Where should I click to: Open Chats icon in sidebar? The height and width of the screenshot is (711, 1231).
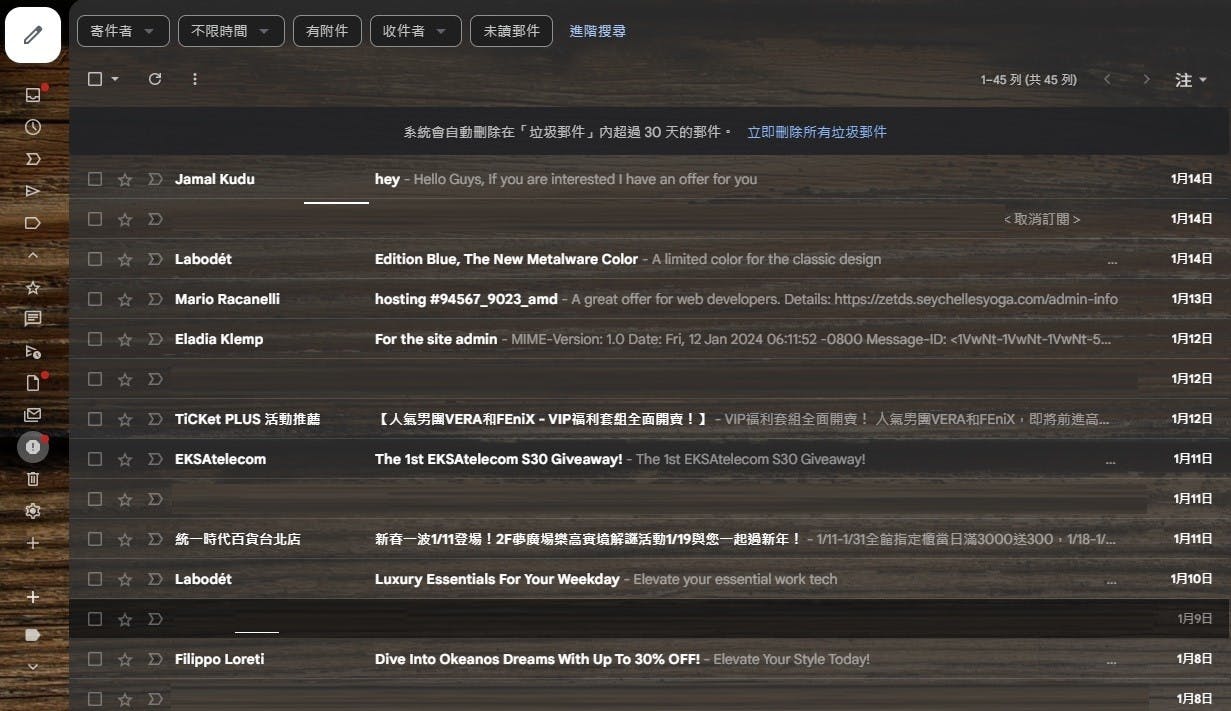tap(33, 319)
